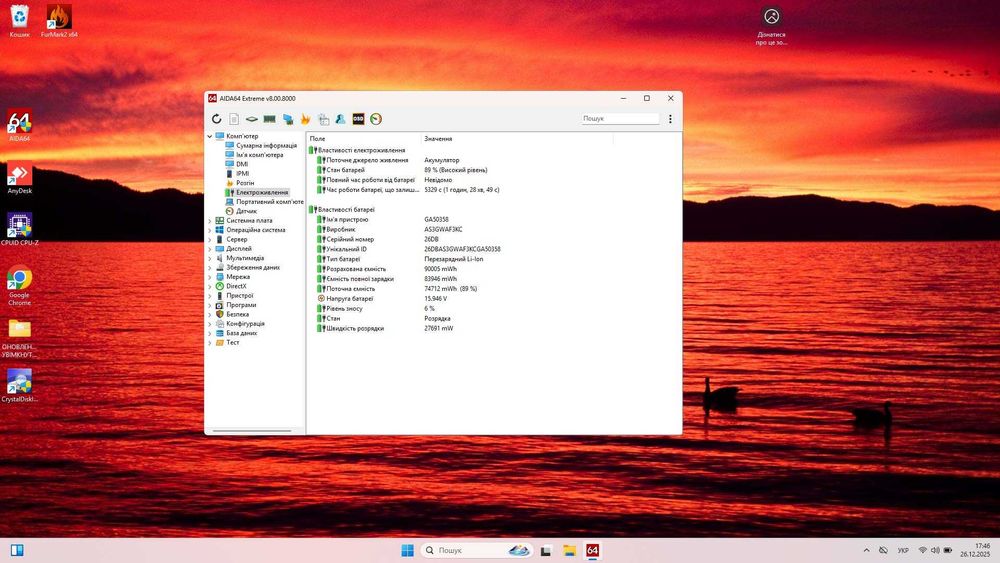1000x563 pixels.
Task: Launch the flame stability test toolbar icon
Action: (306, 119)
